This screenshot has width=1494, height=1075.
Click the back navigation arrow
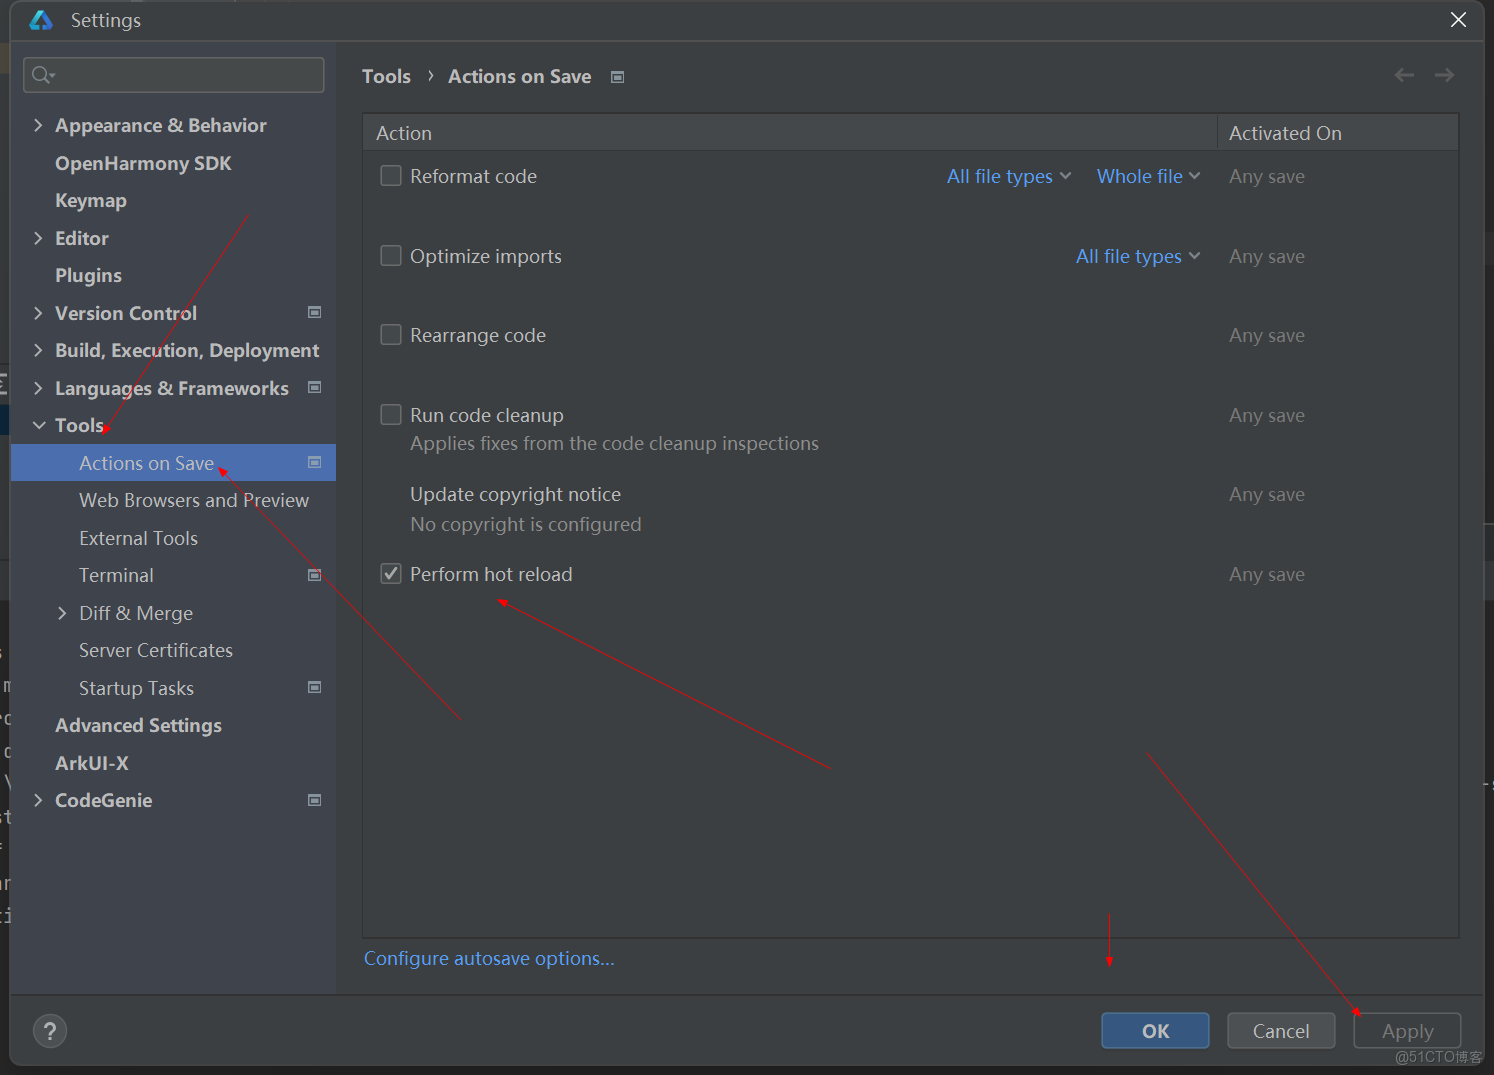[x=1404, y=76]
